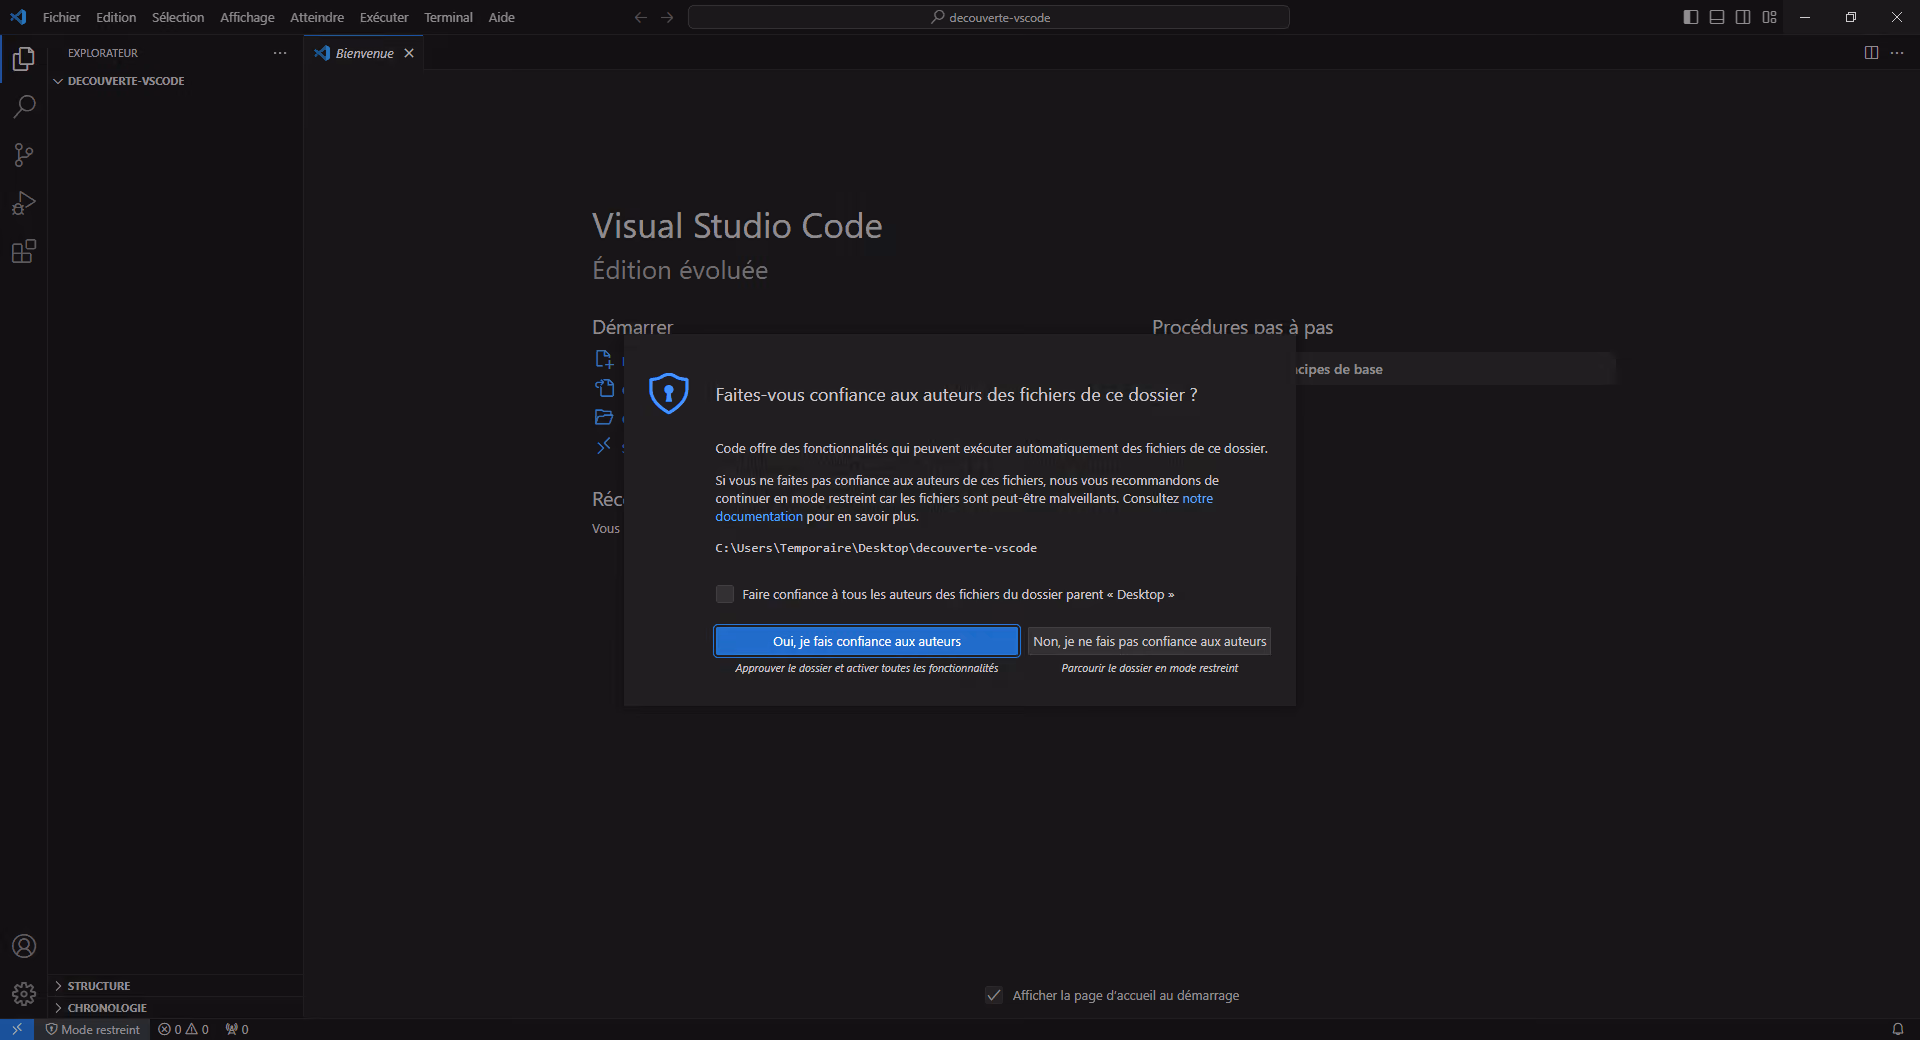Open notifications bell in status bar

tap(1897, 1029)
